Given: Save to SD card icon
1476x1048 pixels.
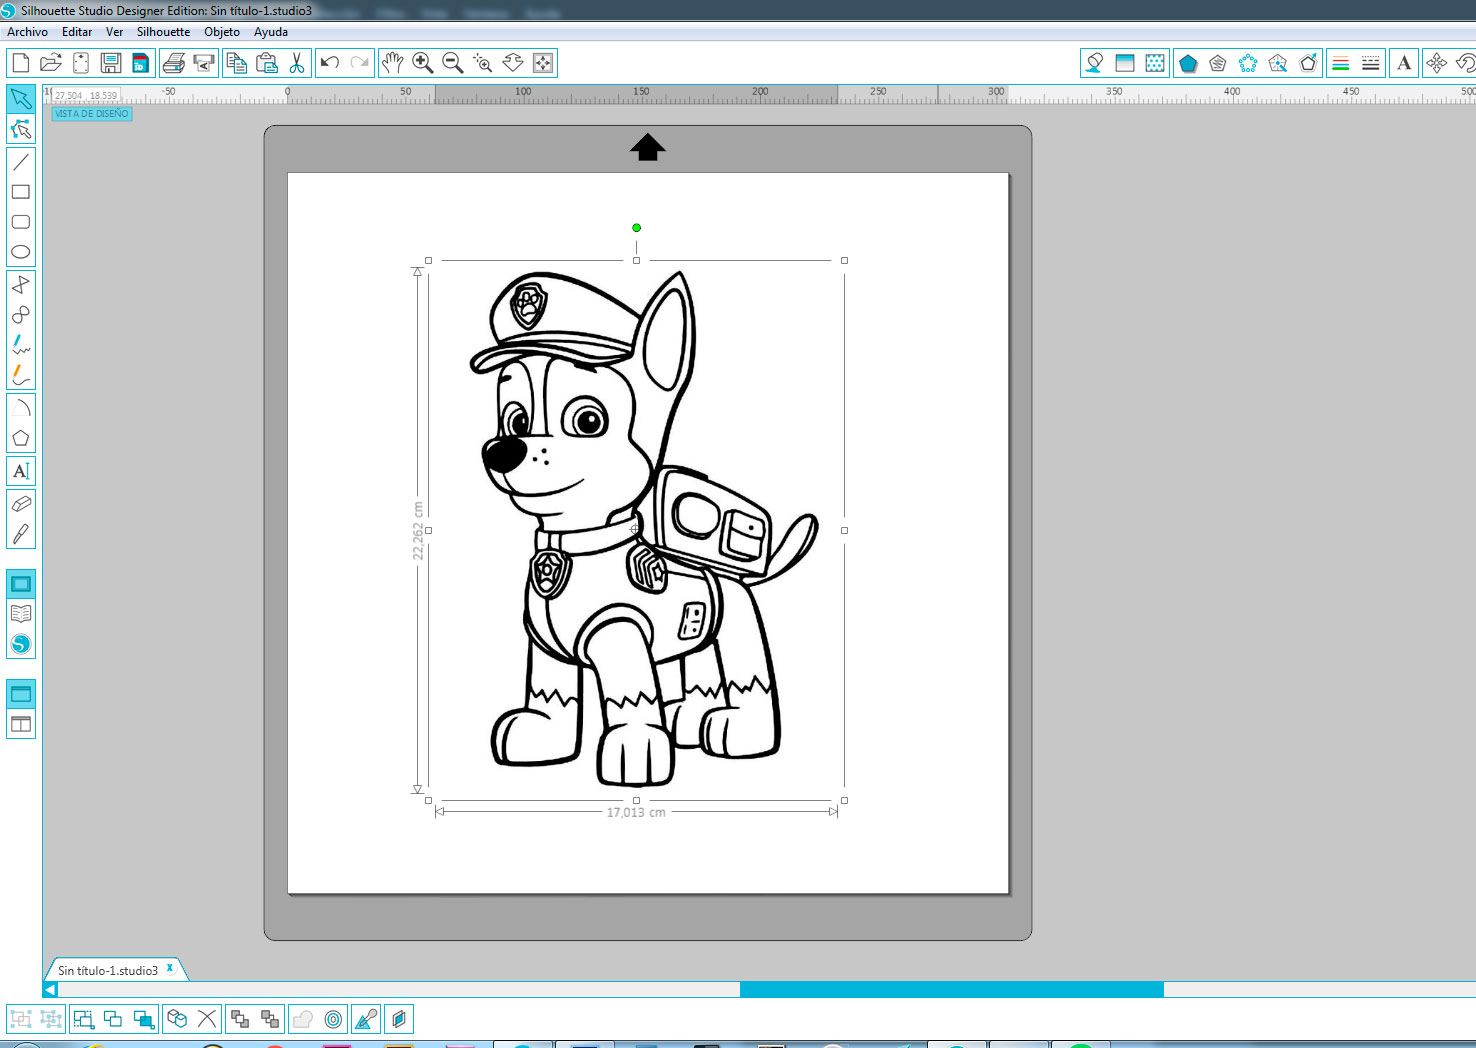Looking at the screenshot, I should [x=141, y=63].
